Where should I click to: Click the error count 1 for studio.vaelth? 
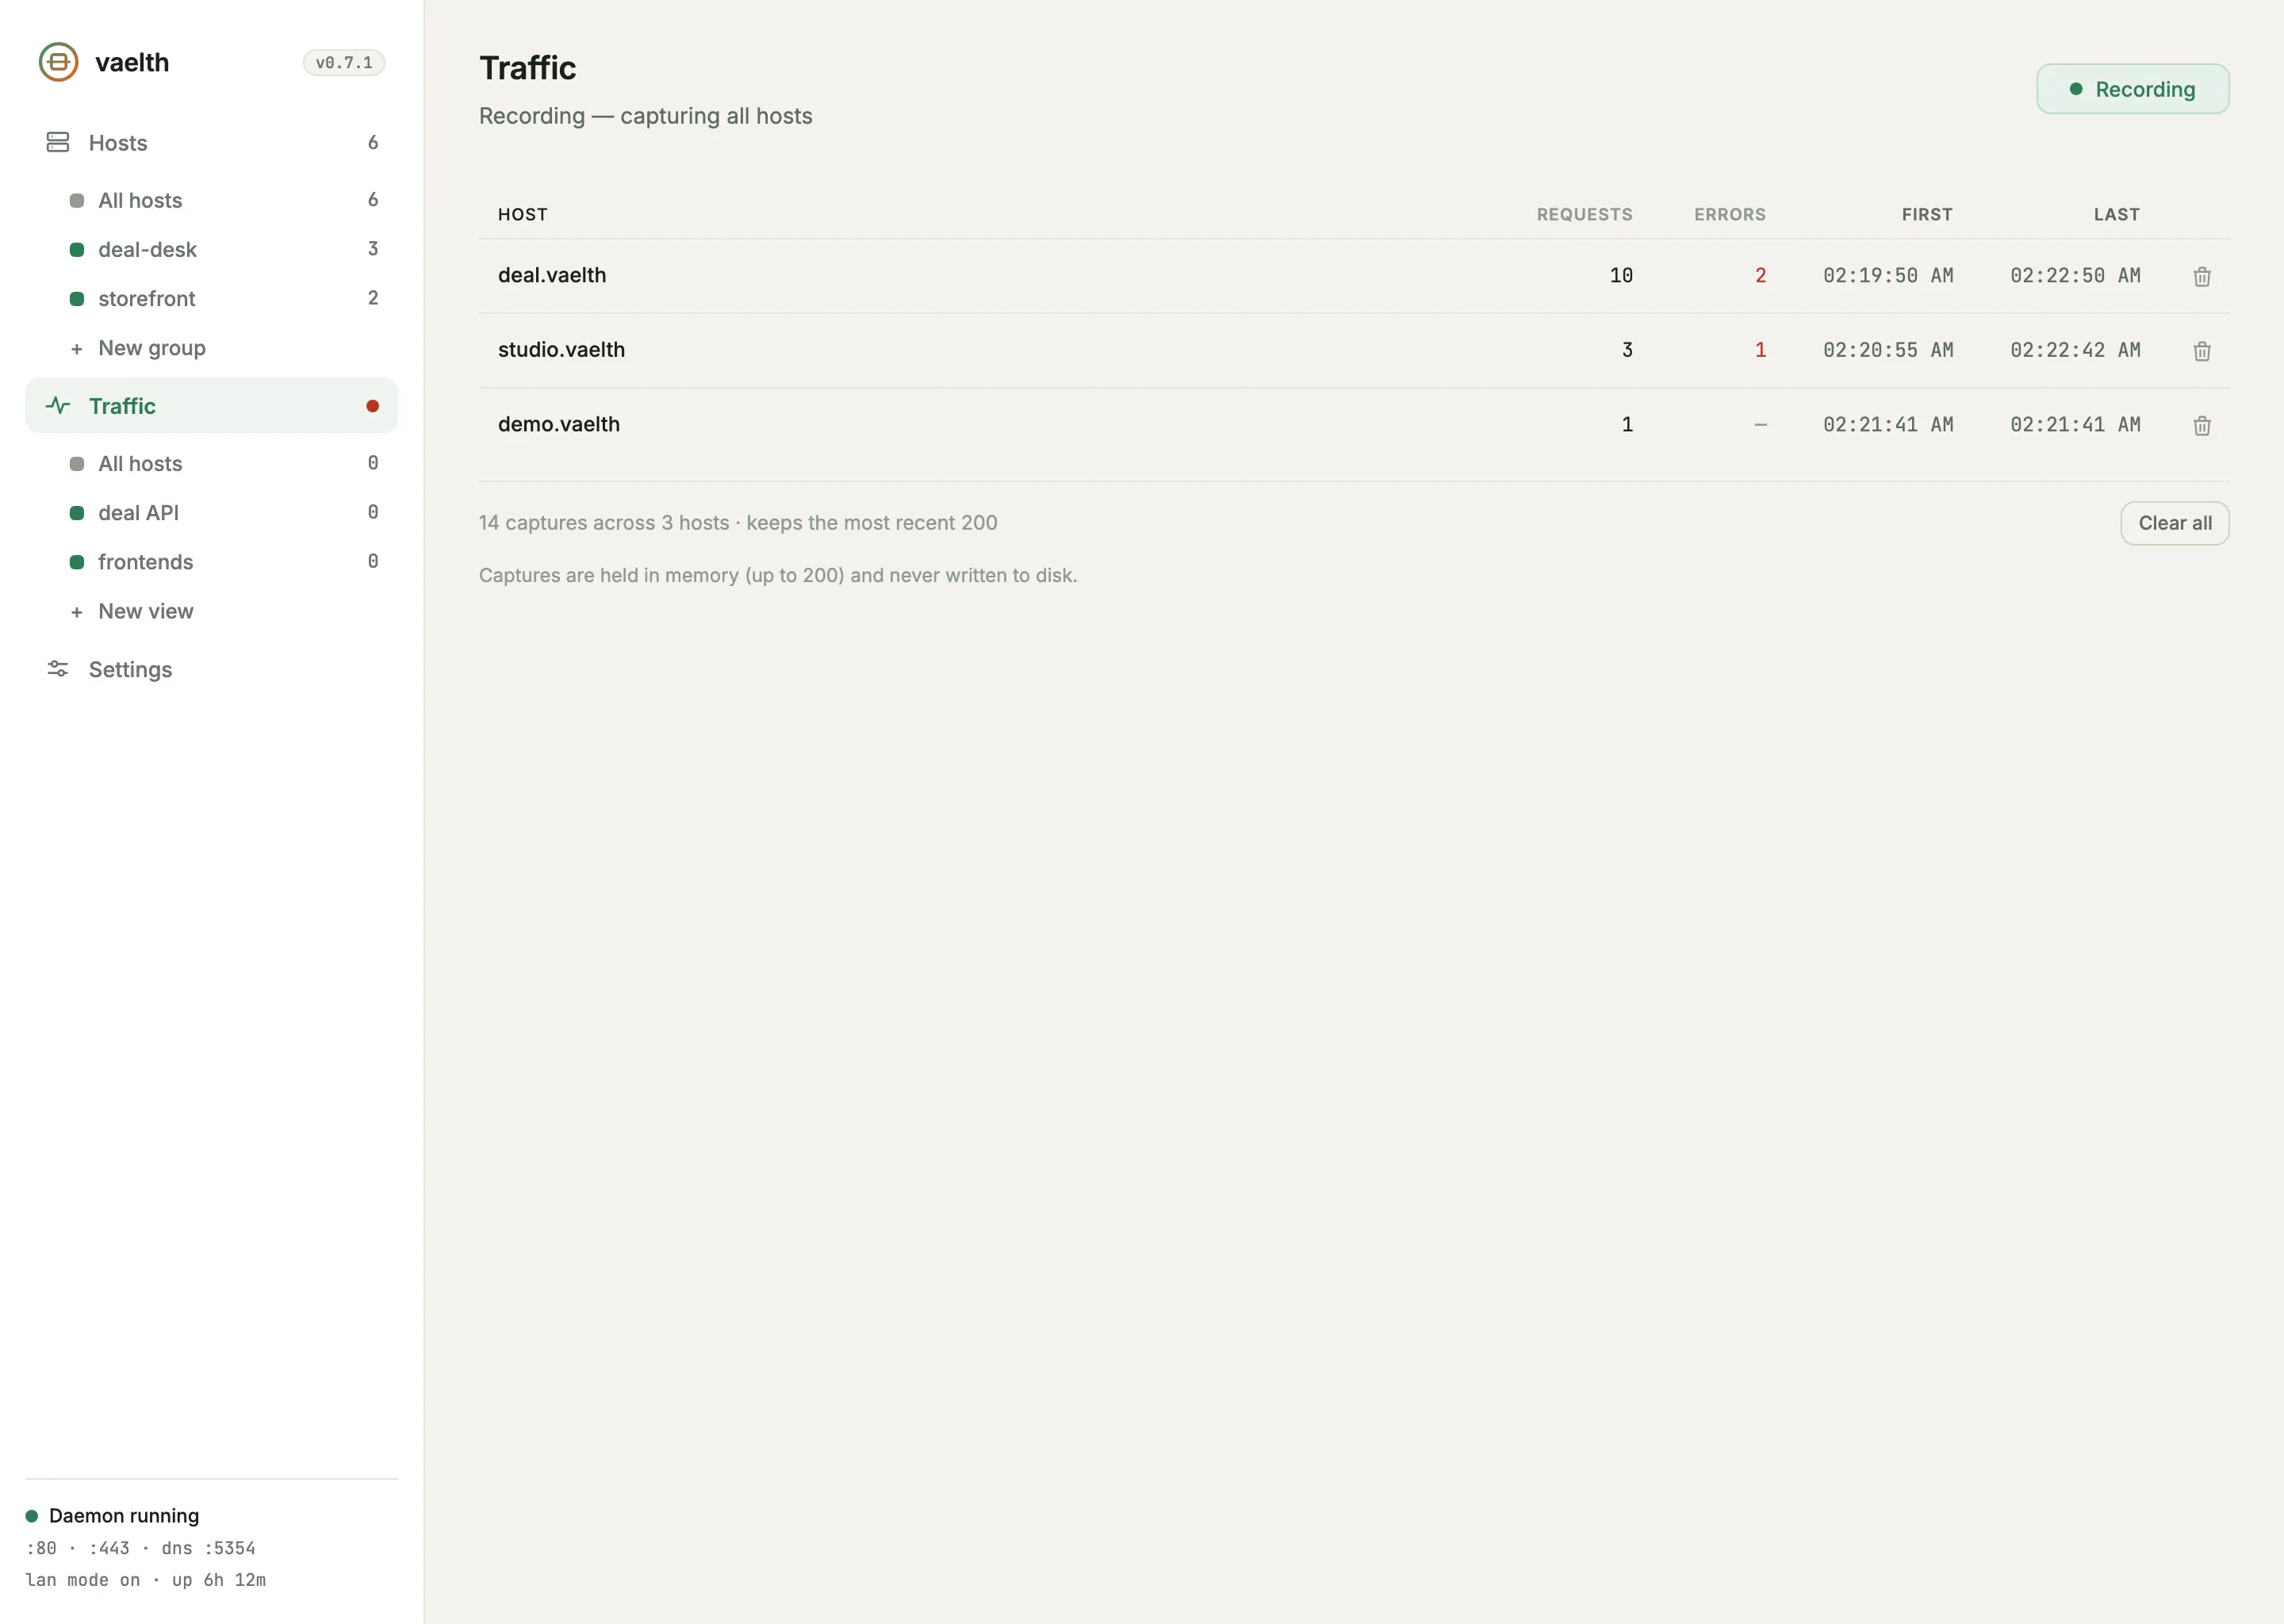(x=1760, y=350)
